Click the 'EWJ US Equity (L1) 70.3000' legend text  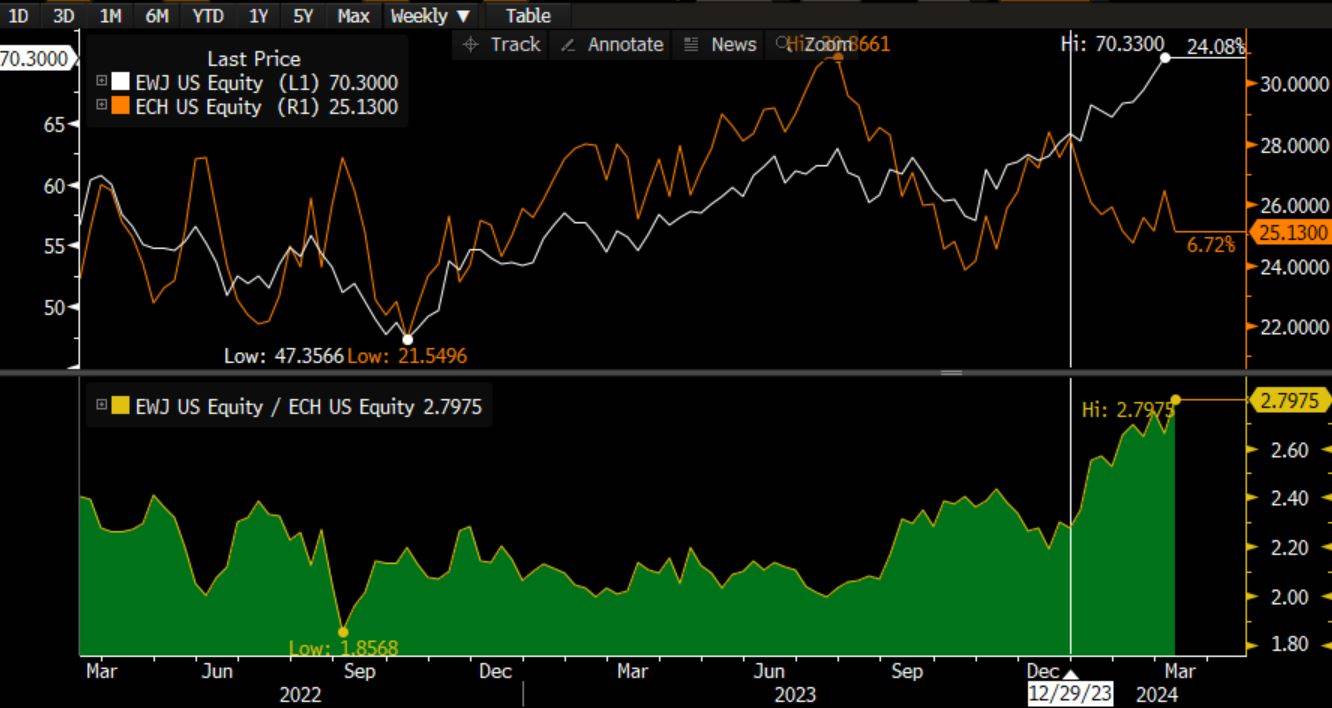click(x=267, y=83)
